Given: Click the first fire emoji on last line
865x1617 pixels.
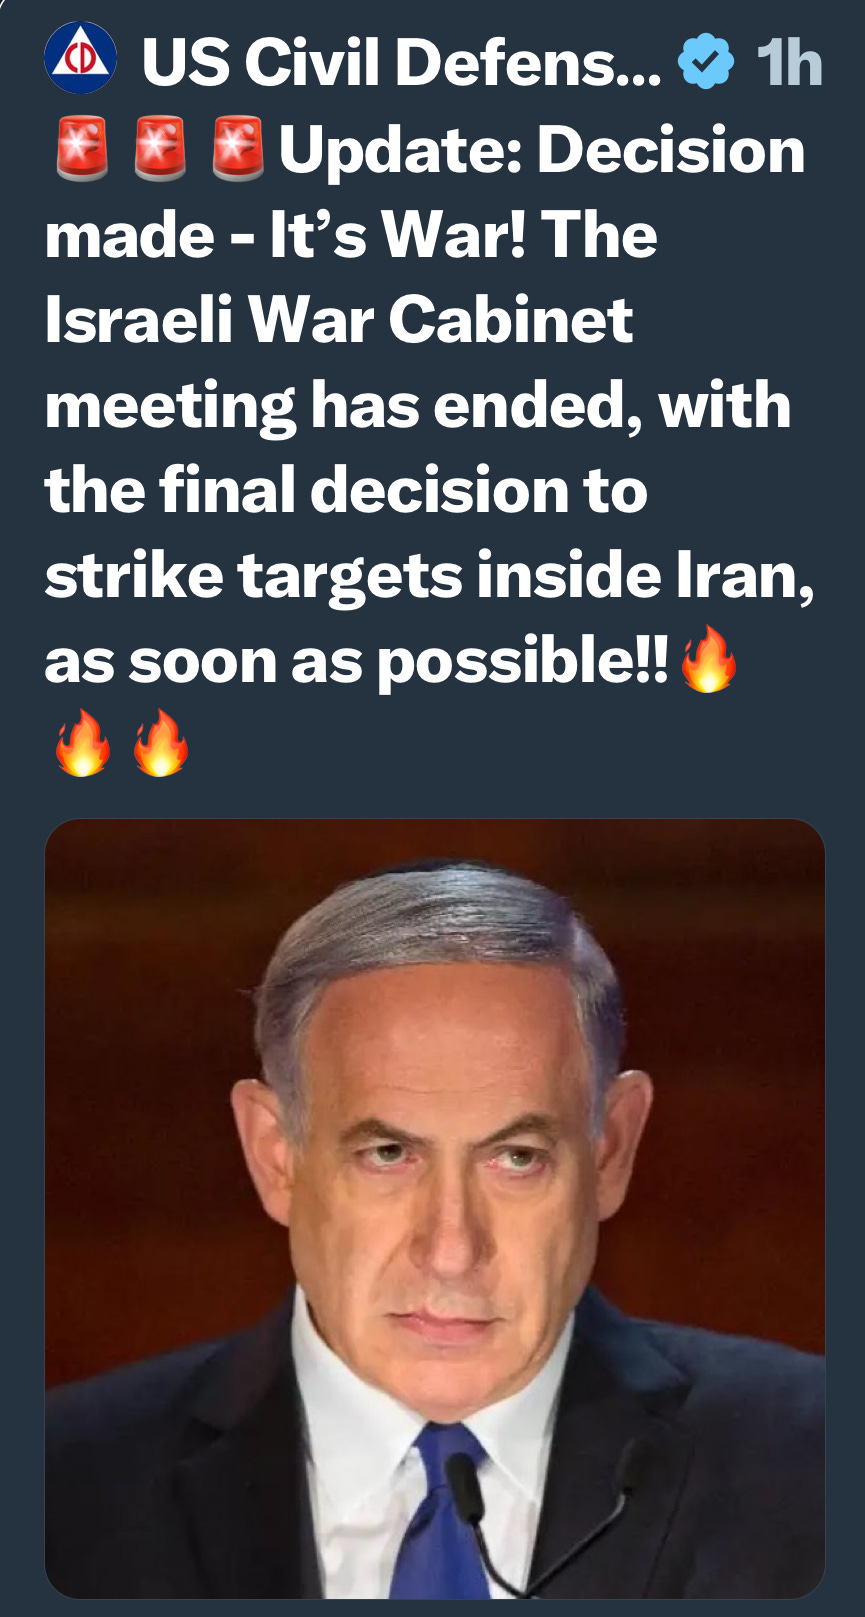Looking at the screenshot, I should [x=82, y=744].
